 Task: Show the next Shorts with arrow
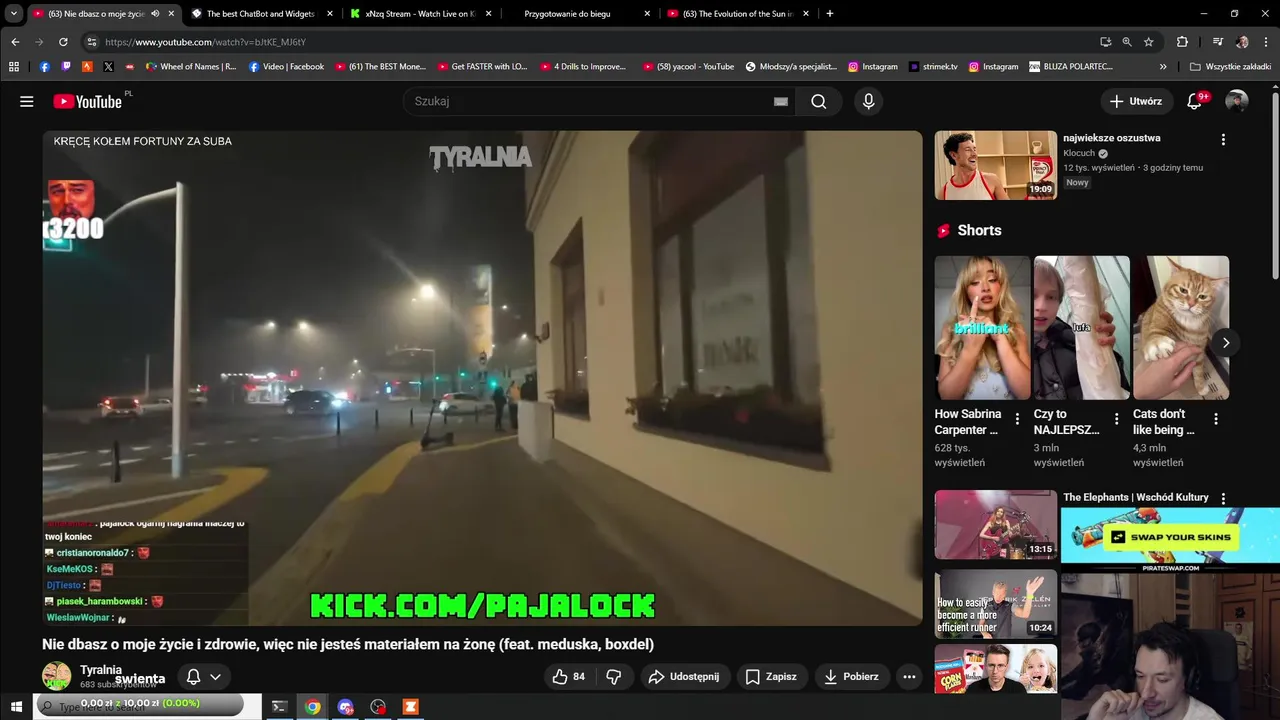(x=1226, y=343)
